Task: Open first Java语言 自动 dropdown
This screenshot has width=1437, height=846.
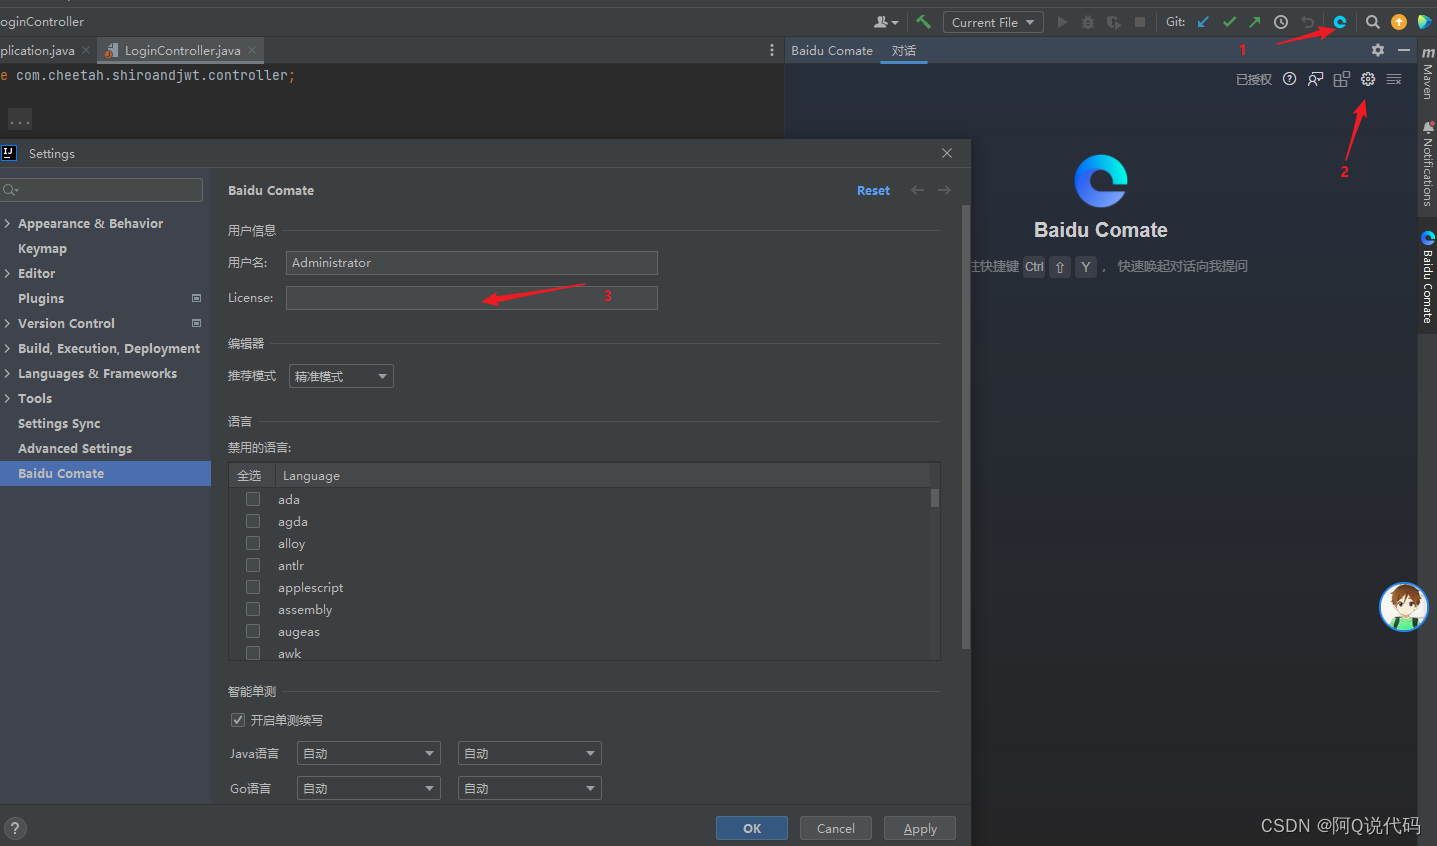Action: pyautogui.click(x=369, y=753)
